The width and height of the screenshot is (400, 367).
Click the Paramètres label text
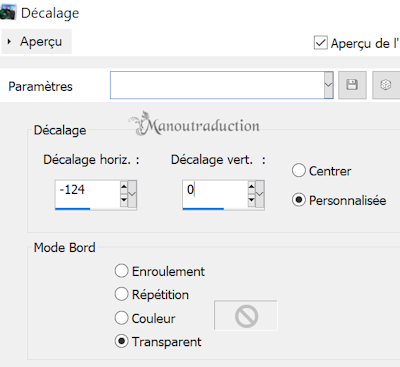(40, 87)
